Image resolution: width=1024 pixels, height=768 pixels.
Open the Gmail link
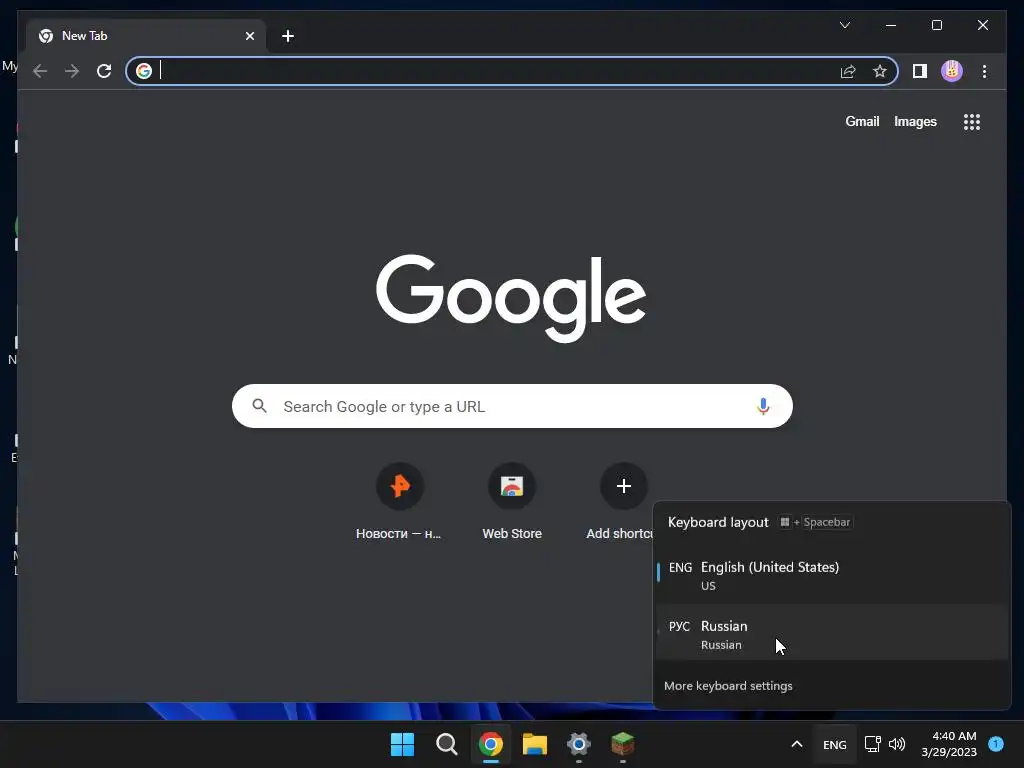[x=862, y=121]
